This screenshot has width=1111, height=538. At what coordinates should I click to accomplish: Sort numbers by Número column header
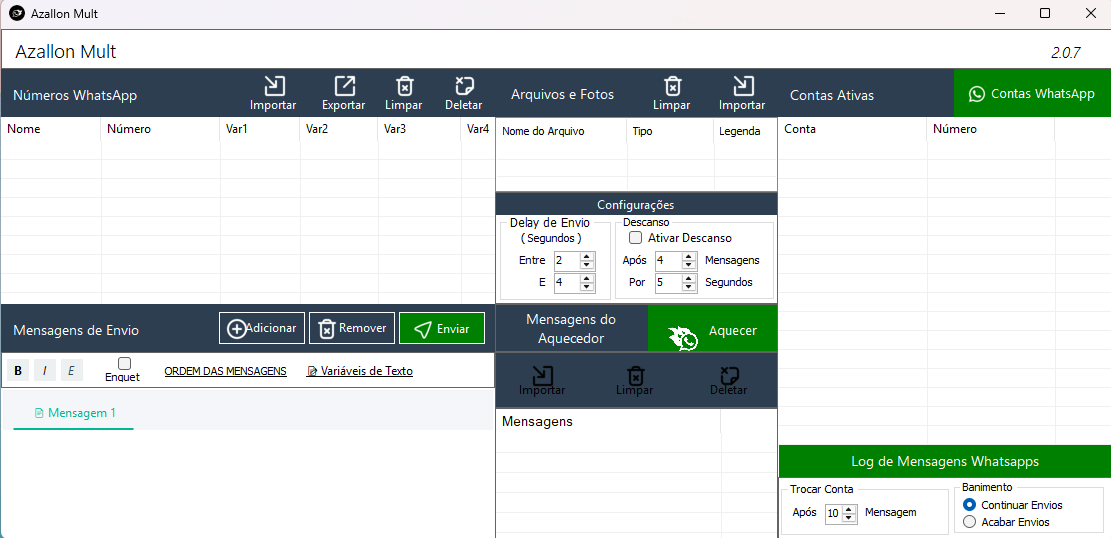[161, 129]
